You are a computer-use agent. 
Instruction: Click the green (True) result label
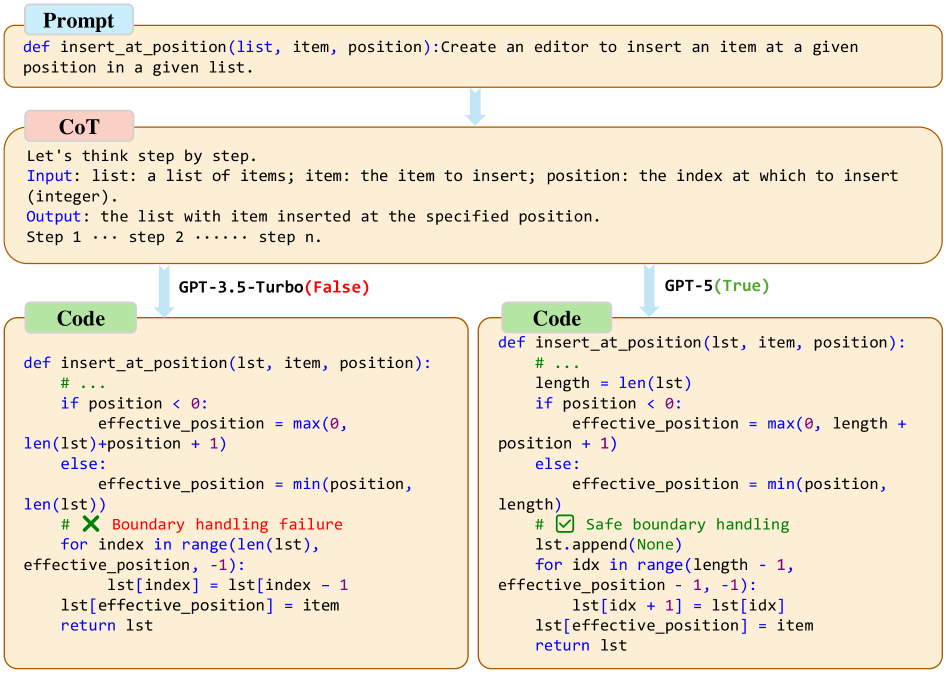[741, 286]
